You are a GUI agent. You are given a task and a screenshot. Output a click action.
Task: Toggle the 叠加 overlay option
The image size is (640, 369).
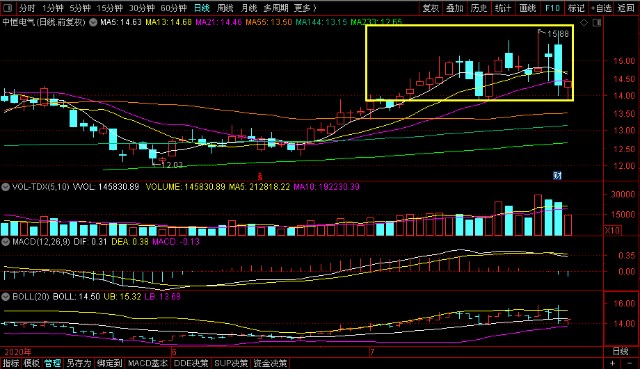coord(455,8)
